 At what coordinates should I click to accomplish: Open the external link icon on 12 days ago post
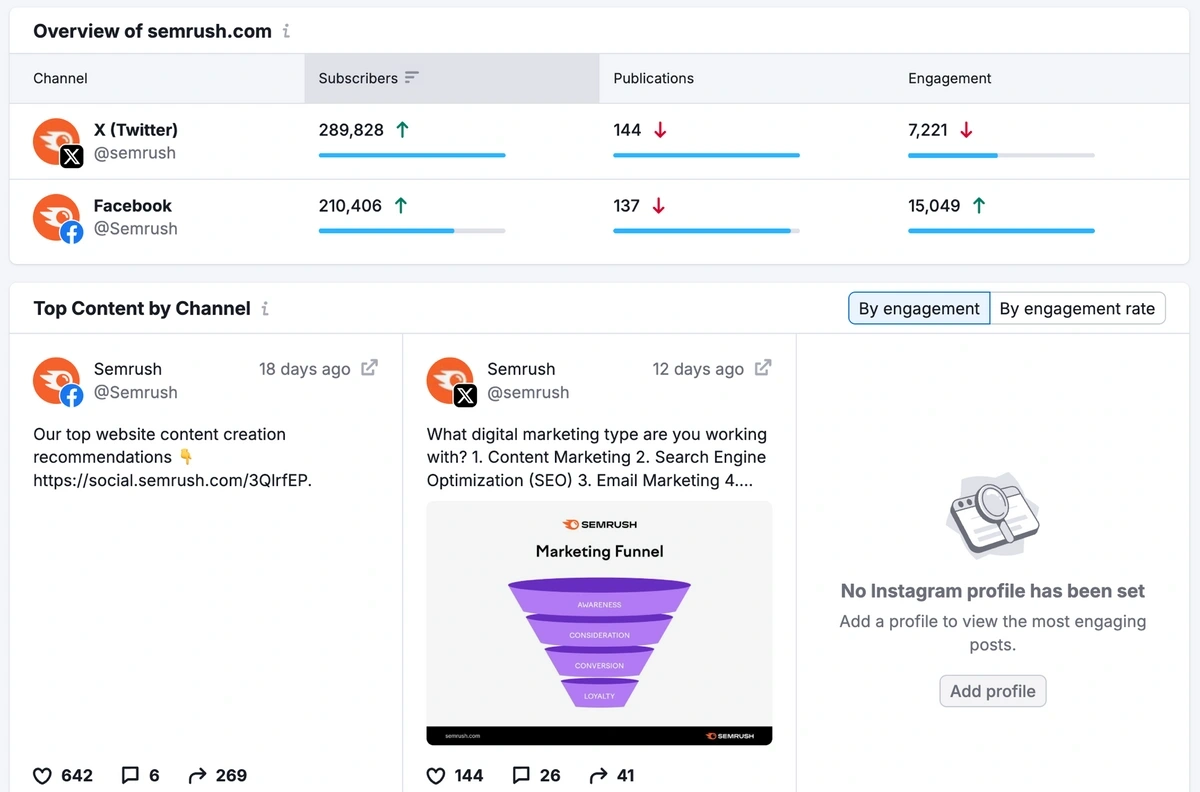763,367
